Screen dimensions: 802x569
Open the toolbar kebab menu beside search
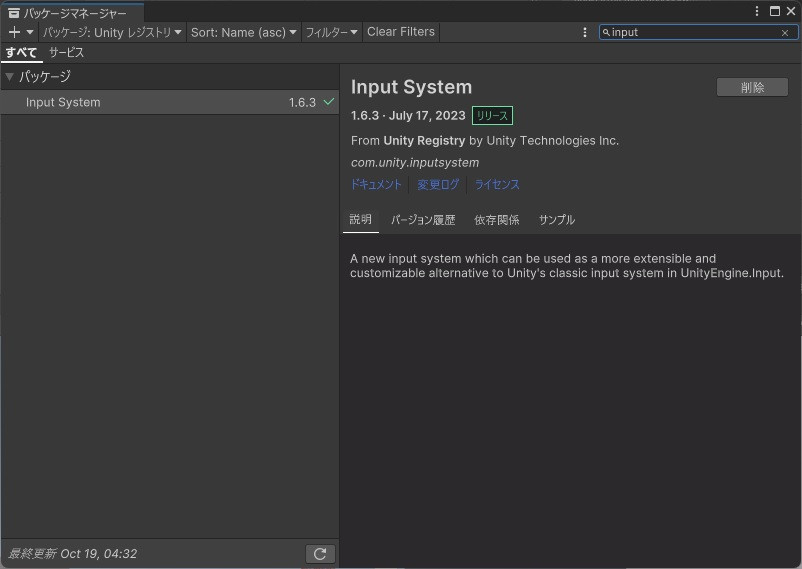click(x=585, y=32)
